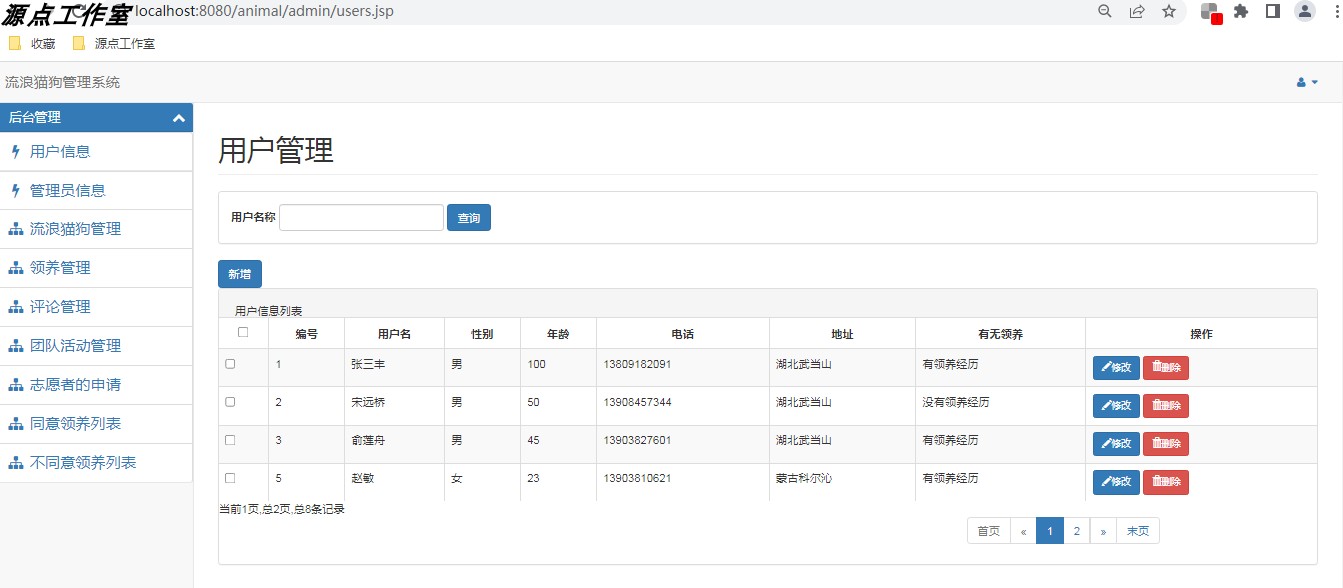Click the lightning icon next to 管理员信息

(16, 190)
